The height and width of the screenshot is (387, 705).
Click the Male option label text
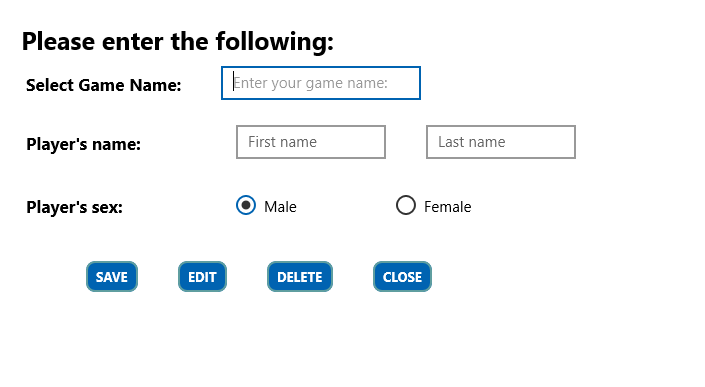point(280,207)
